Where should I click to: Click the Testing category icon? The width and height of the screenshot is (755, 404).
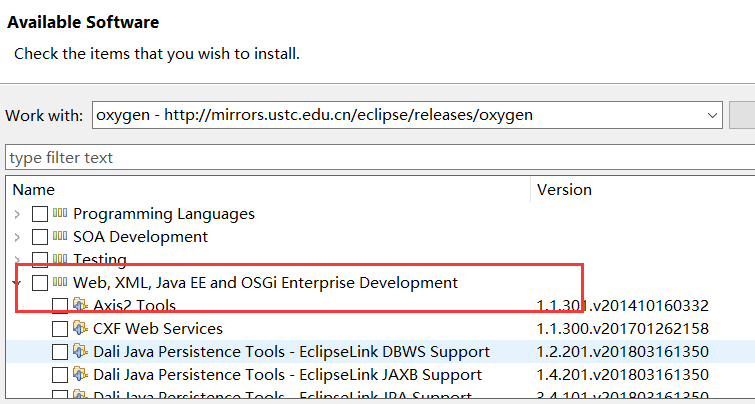60,259
